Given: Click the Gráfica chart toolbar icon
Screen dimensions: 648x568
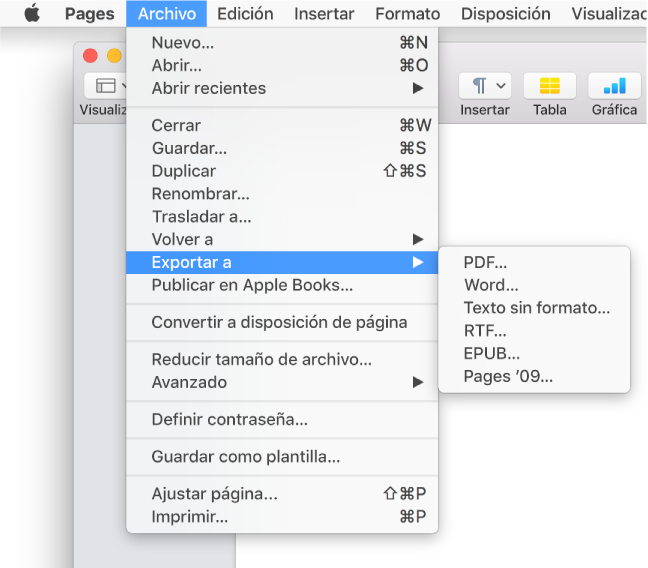Looking at the screenshot, I should coord(615,86).
